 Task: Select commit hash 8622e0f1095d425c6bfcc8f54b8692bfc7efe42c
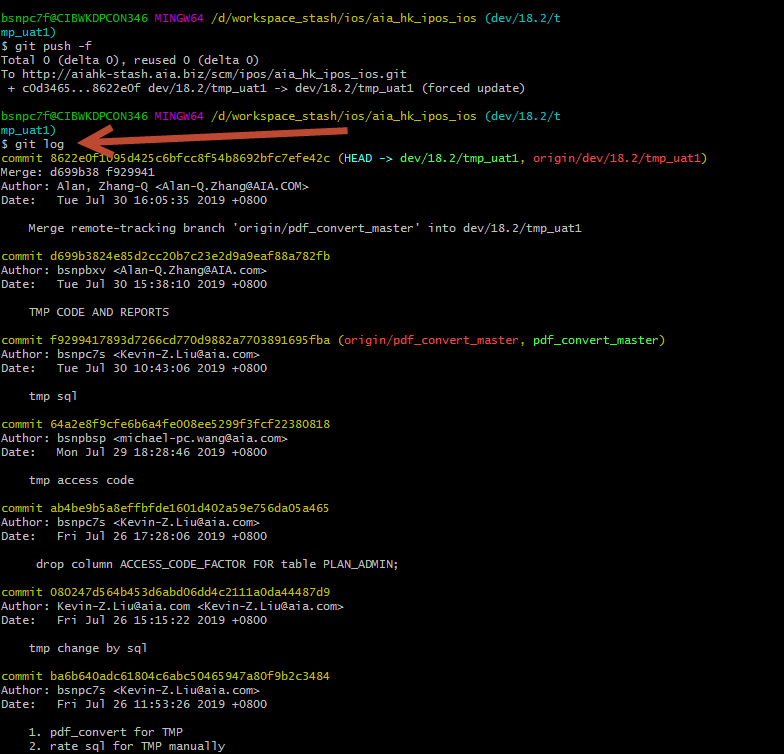pos(190,158)
